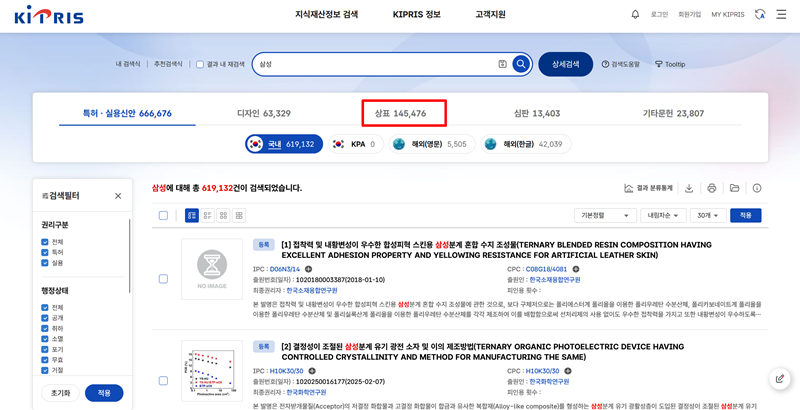800x410 pixels.
Task: Click the save-query icon inside search box
Action: tap(503, 64)
